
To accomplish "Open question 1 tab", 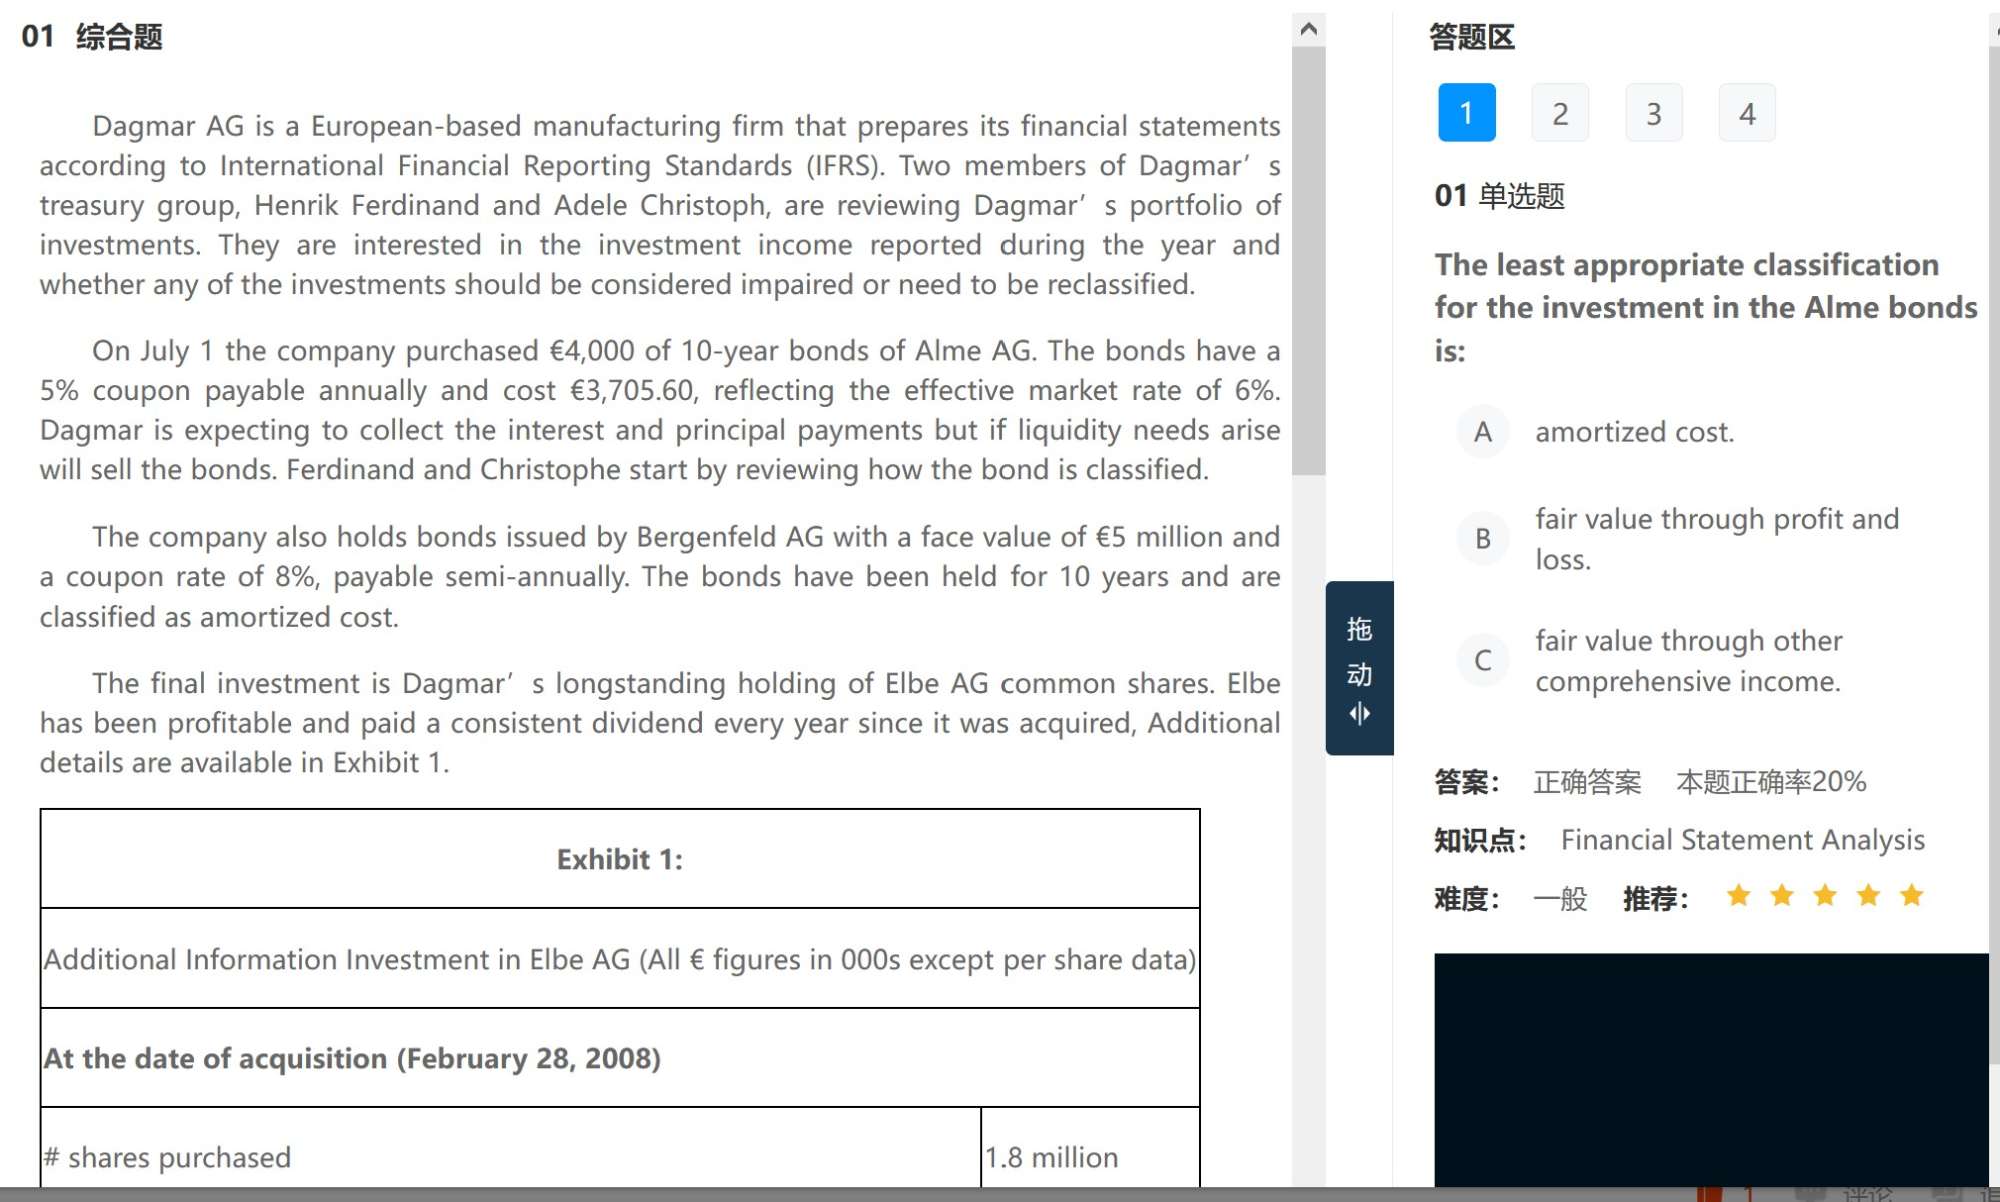I will coord(1466,113).
